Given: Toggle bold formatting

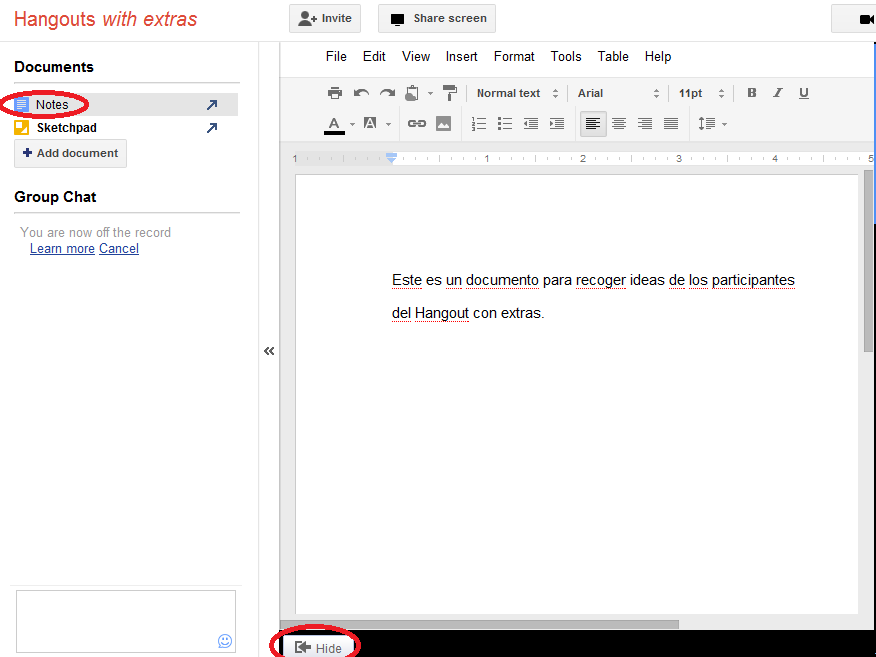Looking at the screenshot, I should [x=752, y=93].
